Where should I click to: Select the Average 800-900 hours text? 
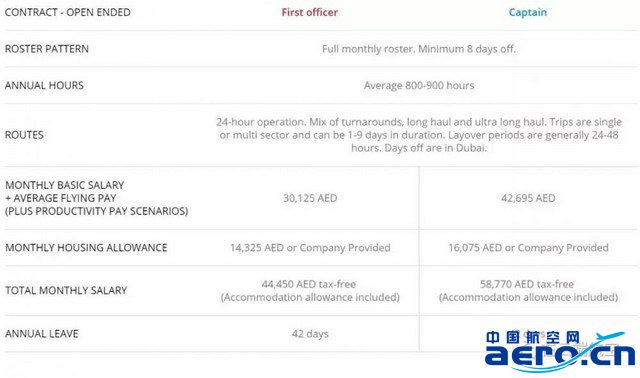(419, 85)
